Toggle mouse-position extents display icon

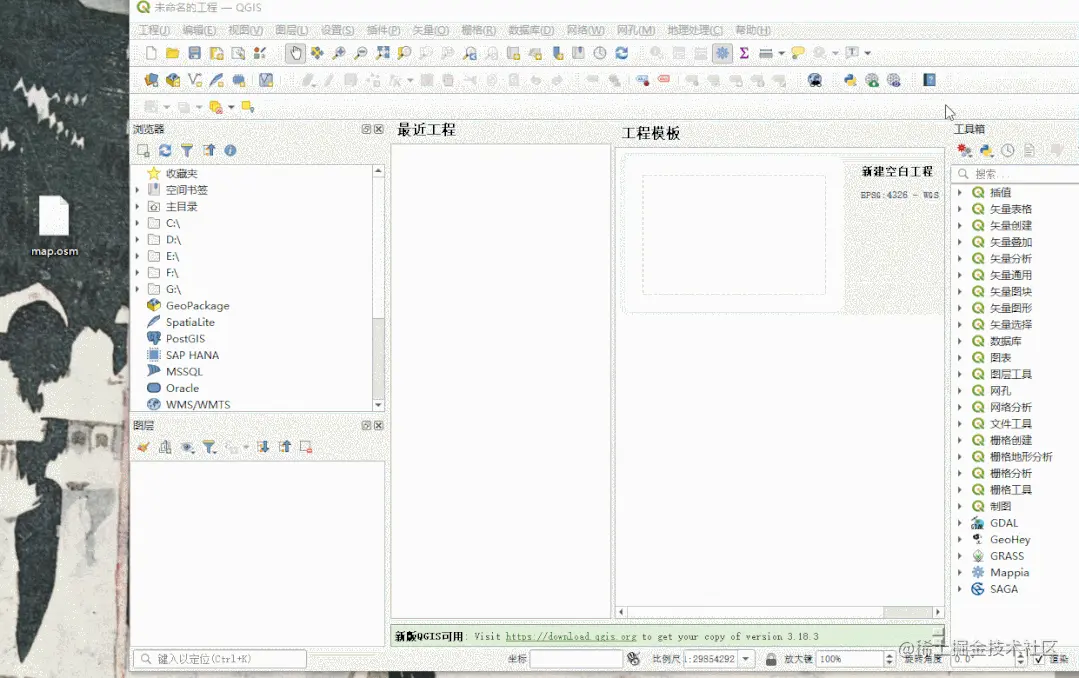[x=634, y=659]
